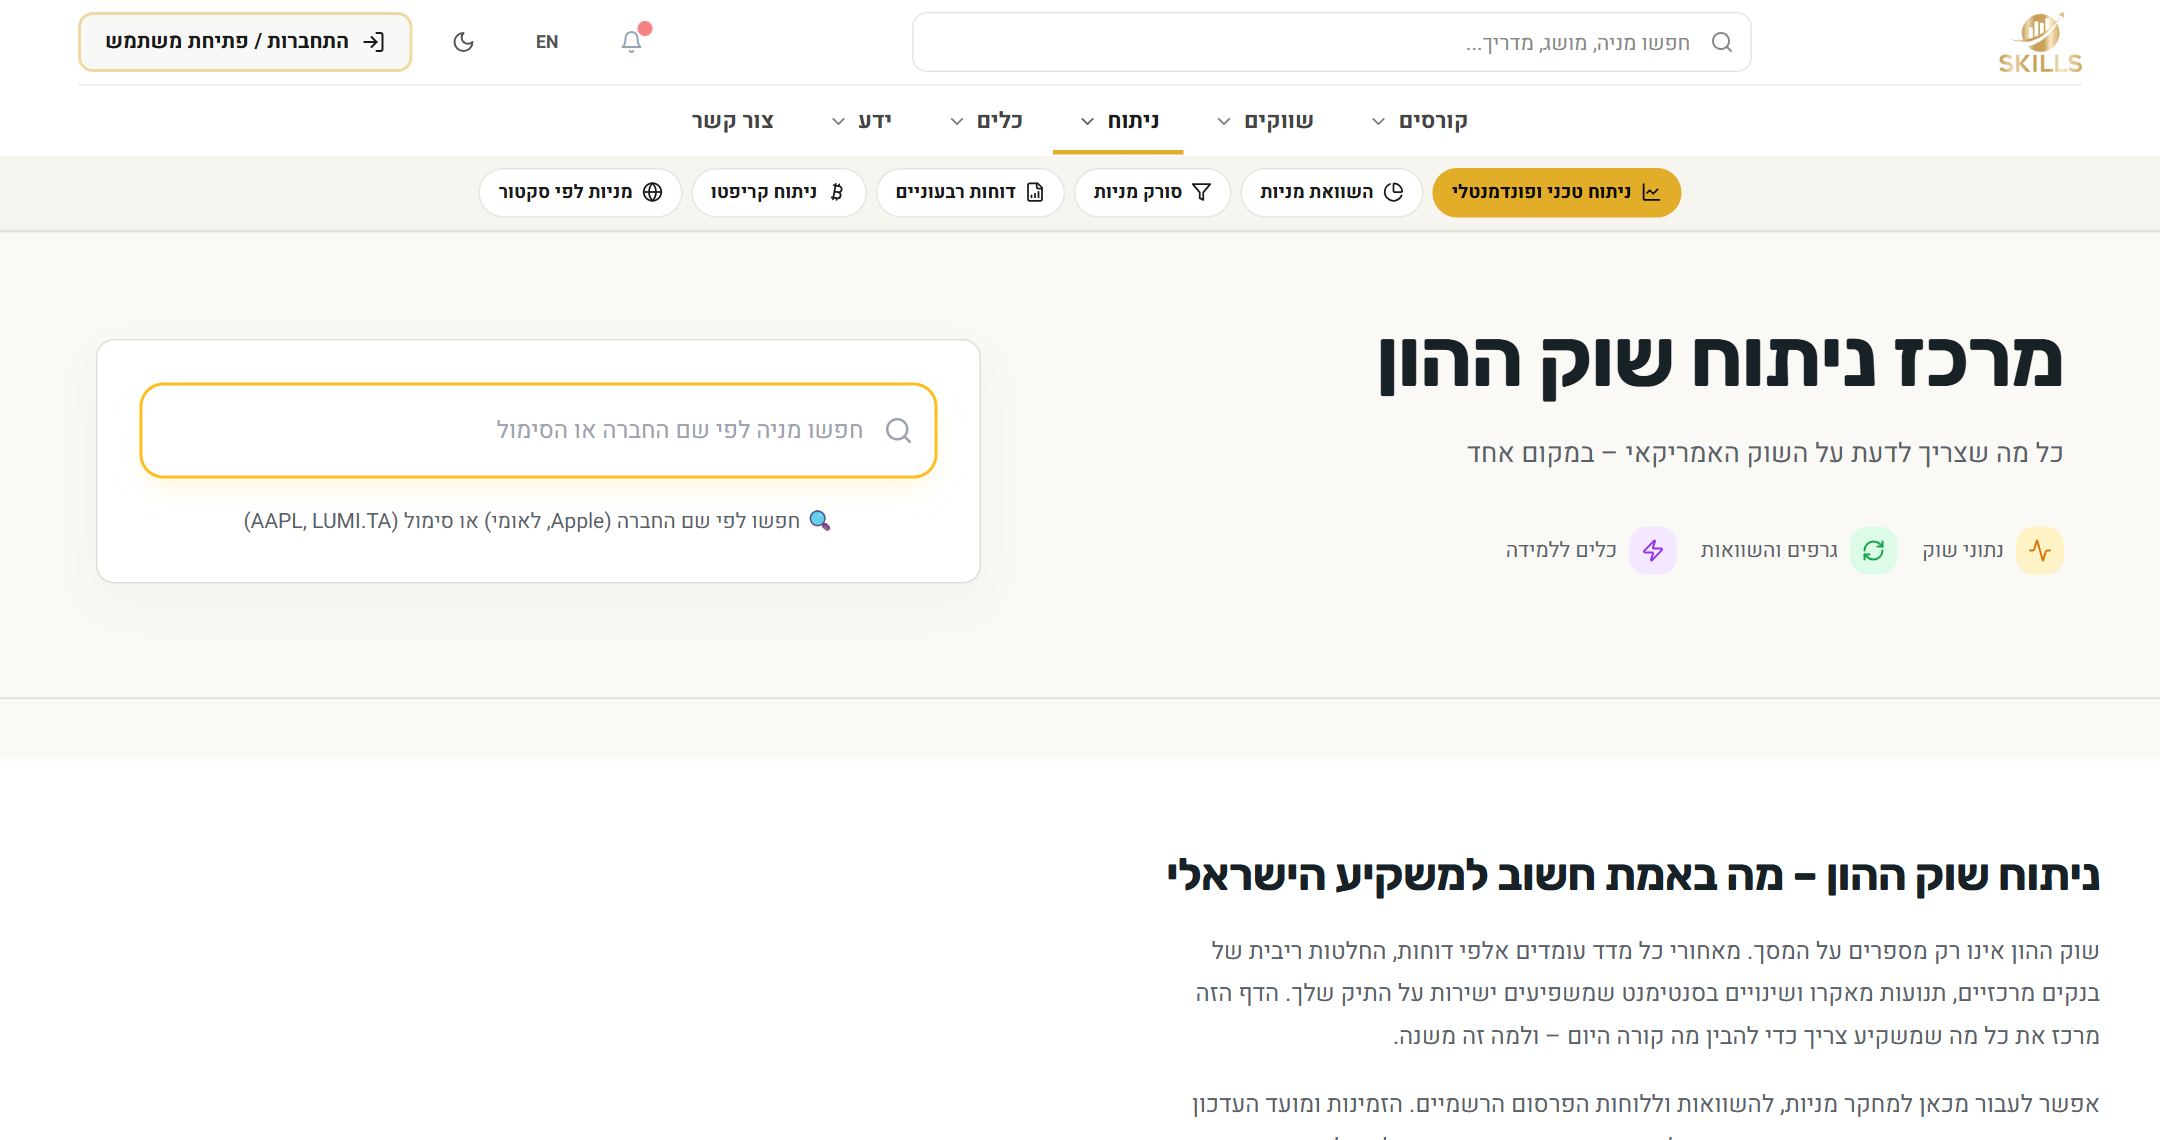Click the sign-in arrow icon

click(x=374, y=42)
